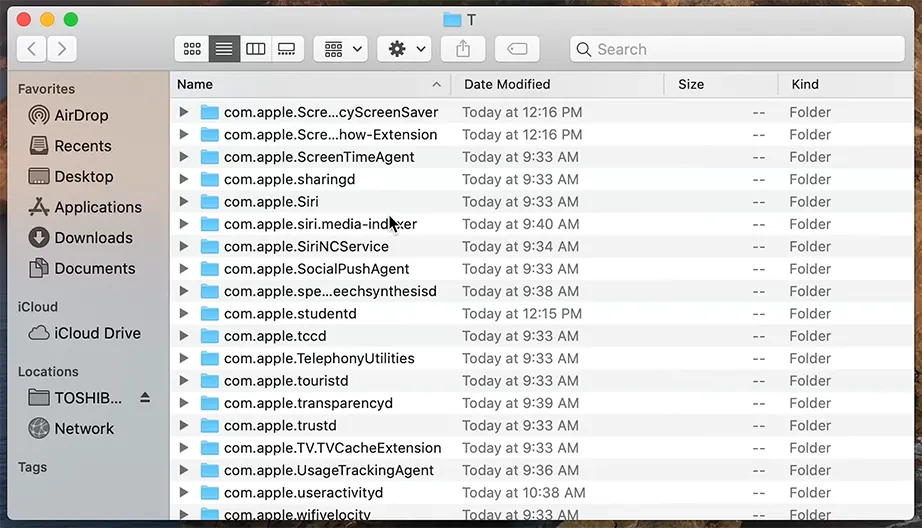Expand the com.apple.Scre...how-Extension folder

[183, 134]
